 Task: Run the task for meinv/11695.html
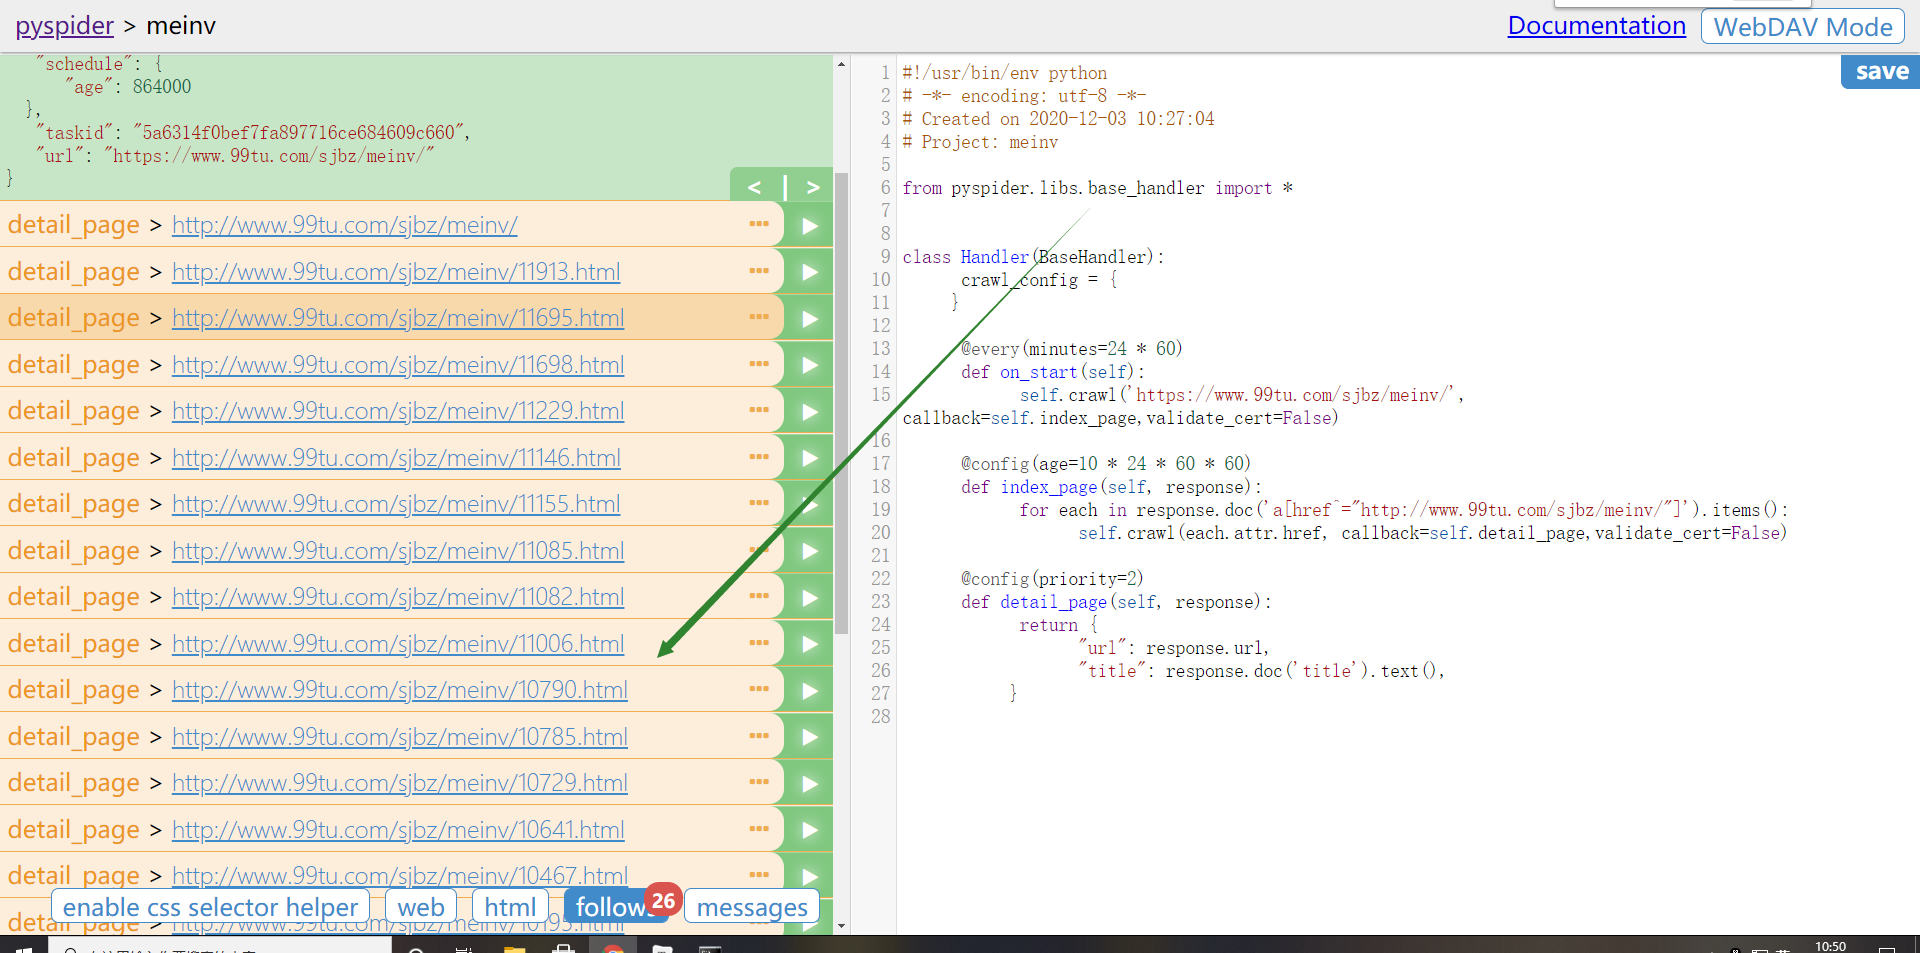point(809,318)
